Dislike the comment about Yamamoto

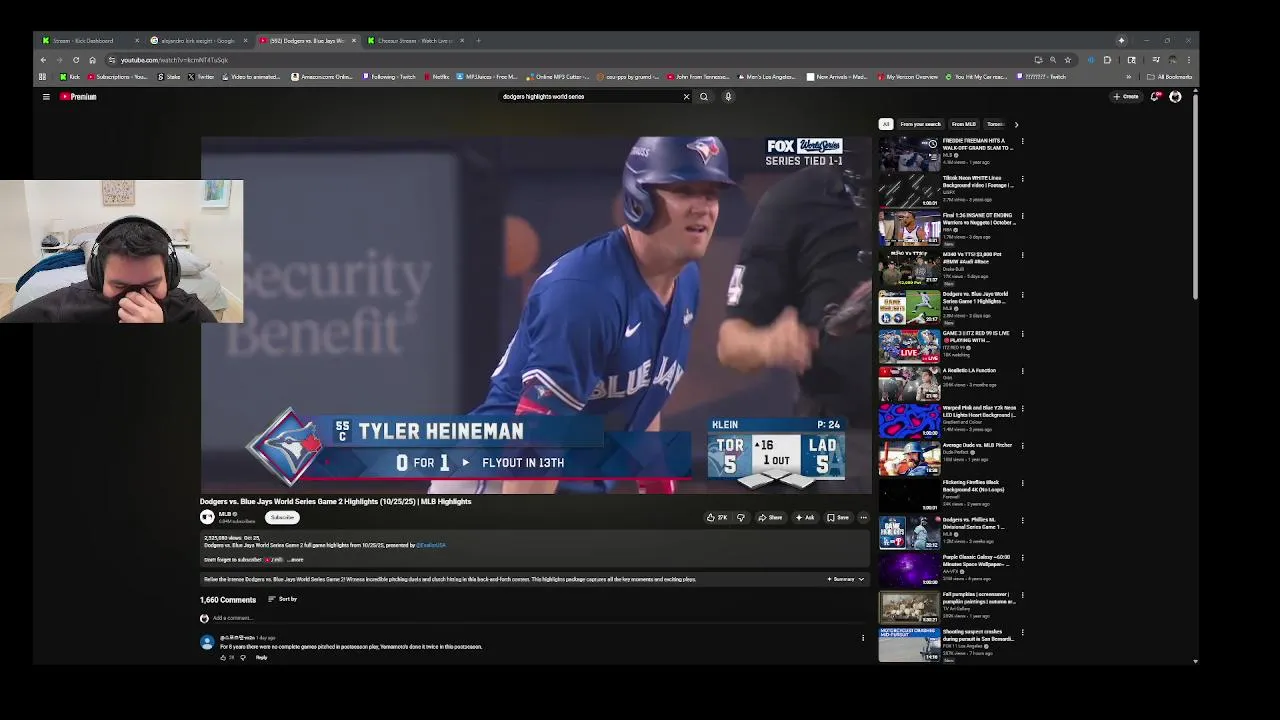pos(242,657)
